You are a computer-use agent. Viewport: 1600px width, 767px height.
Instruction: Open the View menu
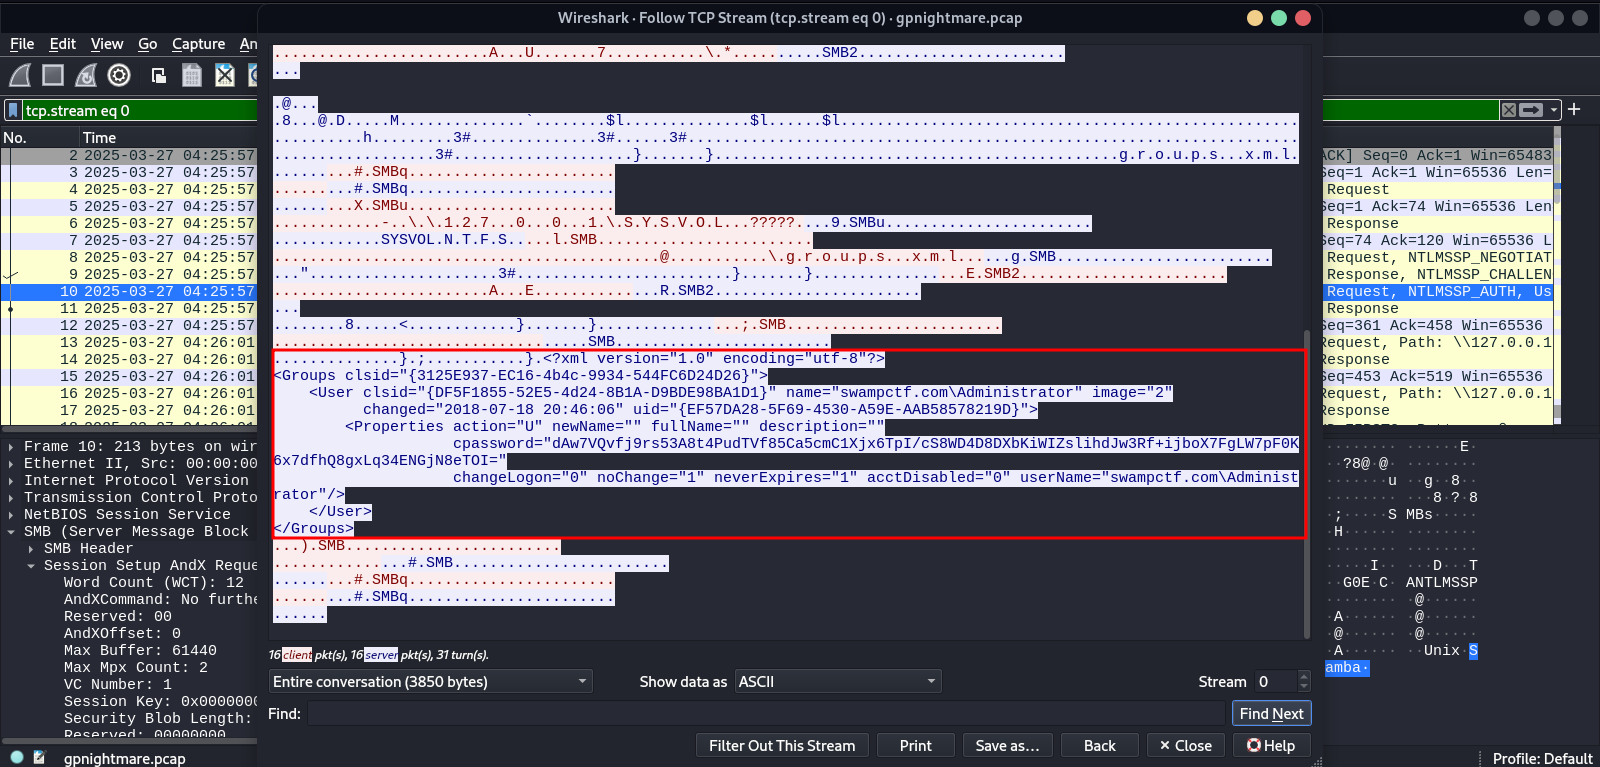tap(107, 44)
